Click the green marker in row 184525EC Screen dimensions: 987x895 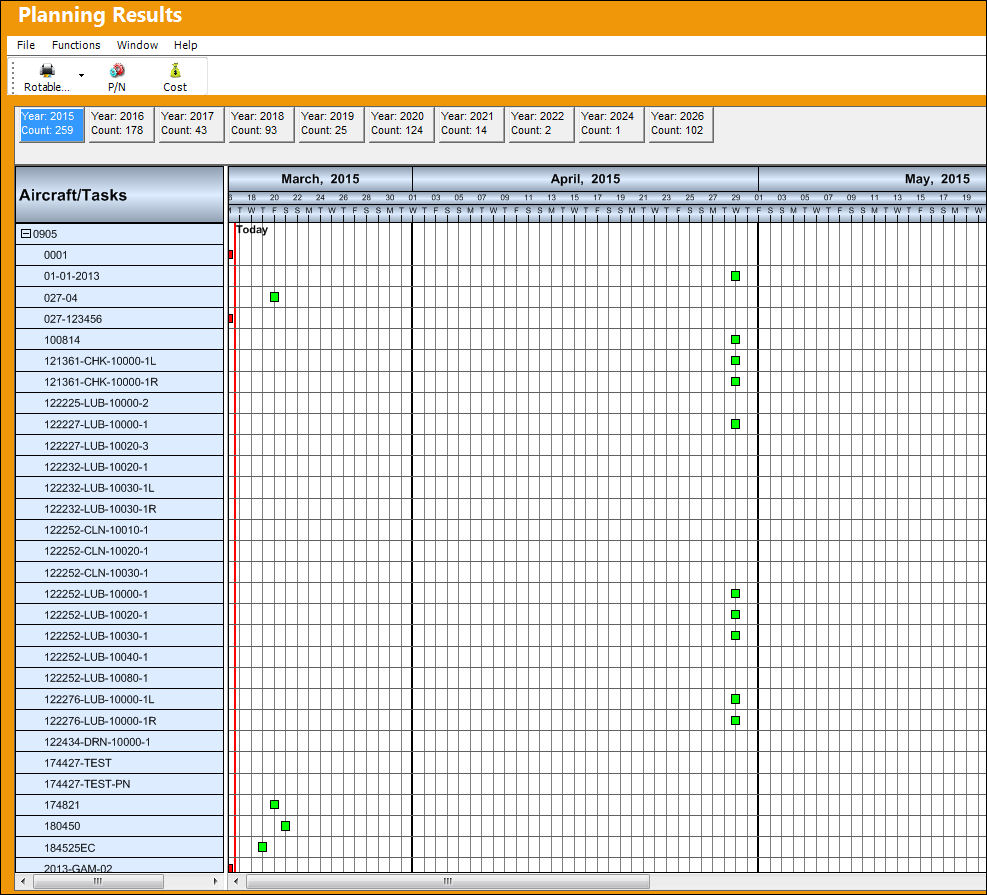click(x=262, y=847)
